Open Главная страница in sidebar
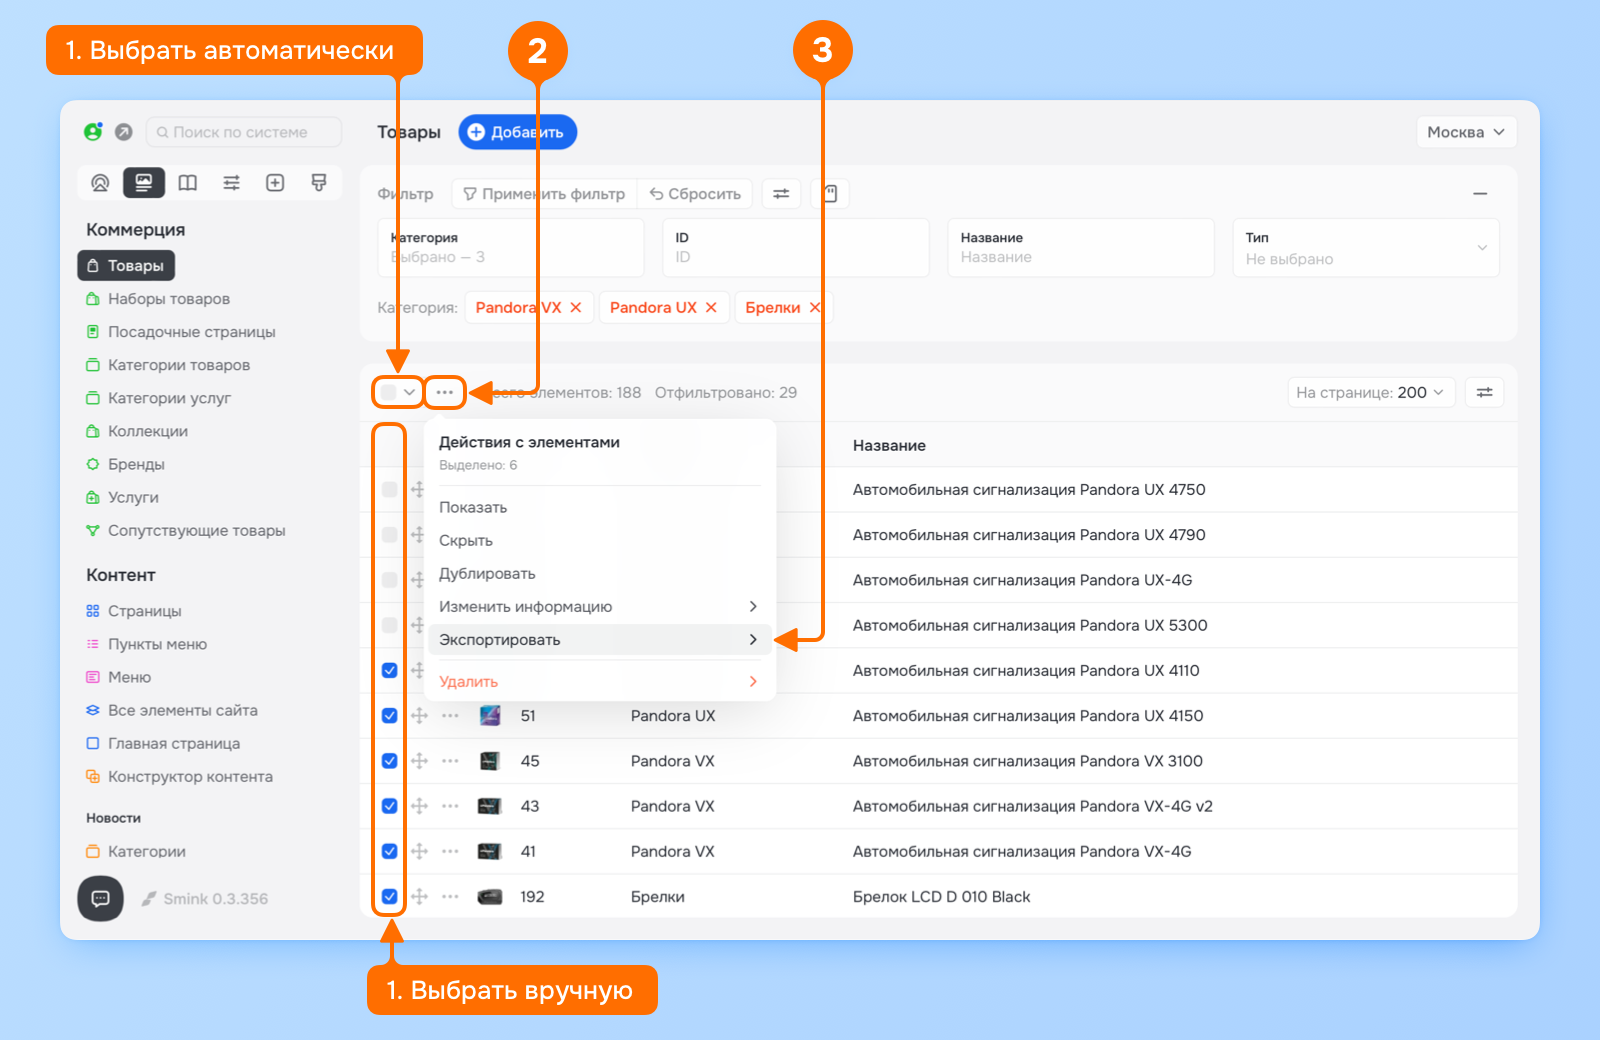 (173, 744)
